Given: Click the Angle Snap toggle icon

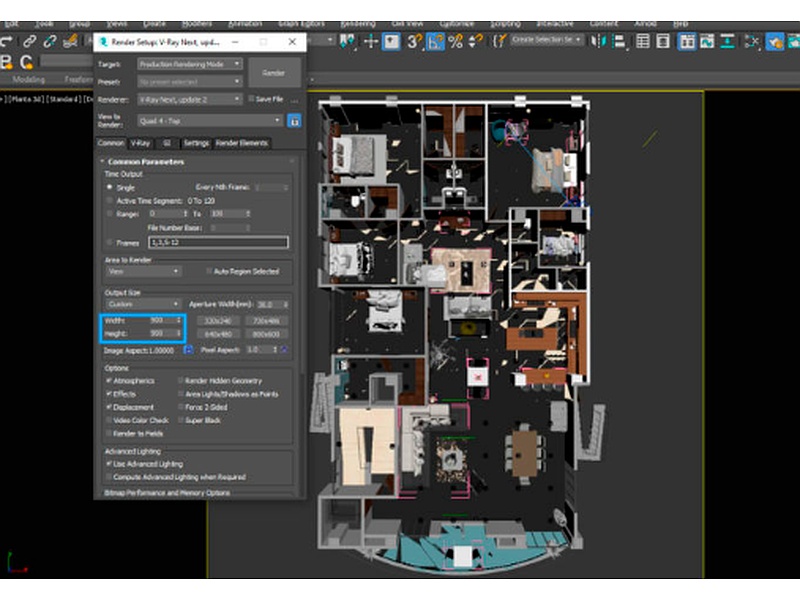Looking at the screenshot, I should pos(436,41).
